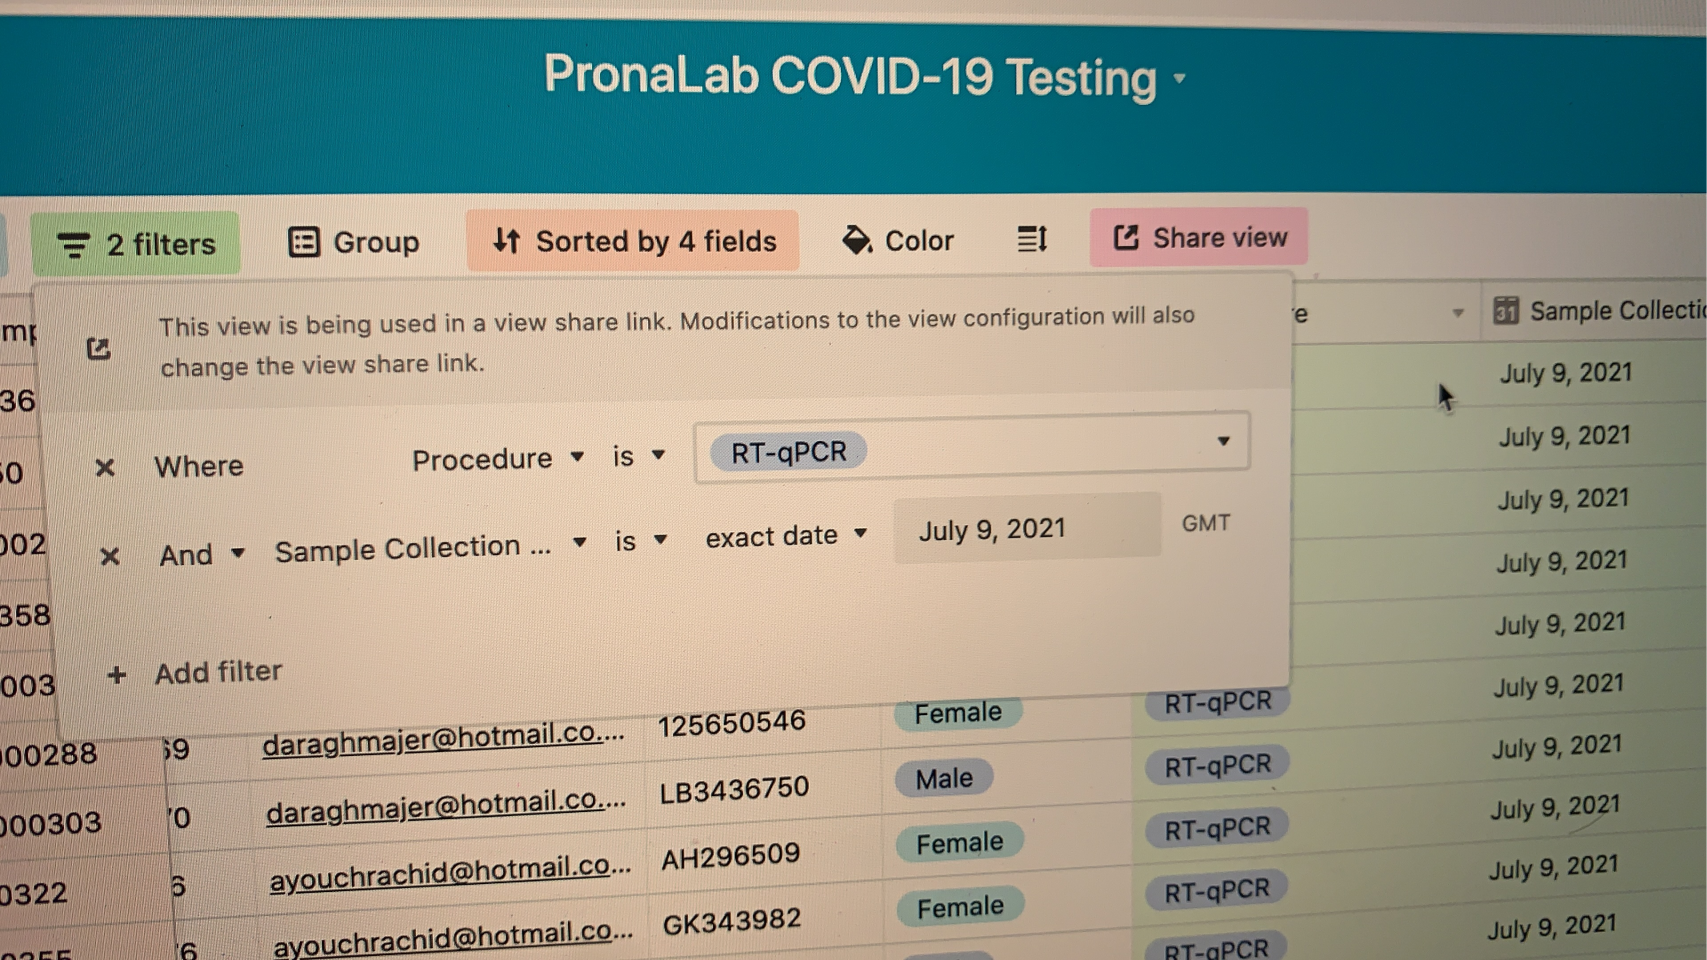Image resolution: width=1707 pixels, height=960 pixels.
Task: Remove the Procedure filter with its X
Action: [104, 467]
